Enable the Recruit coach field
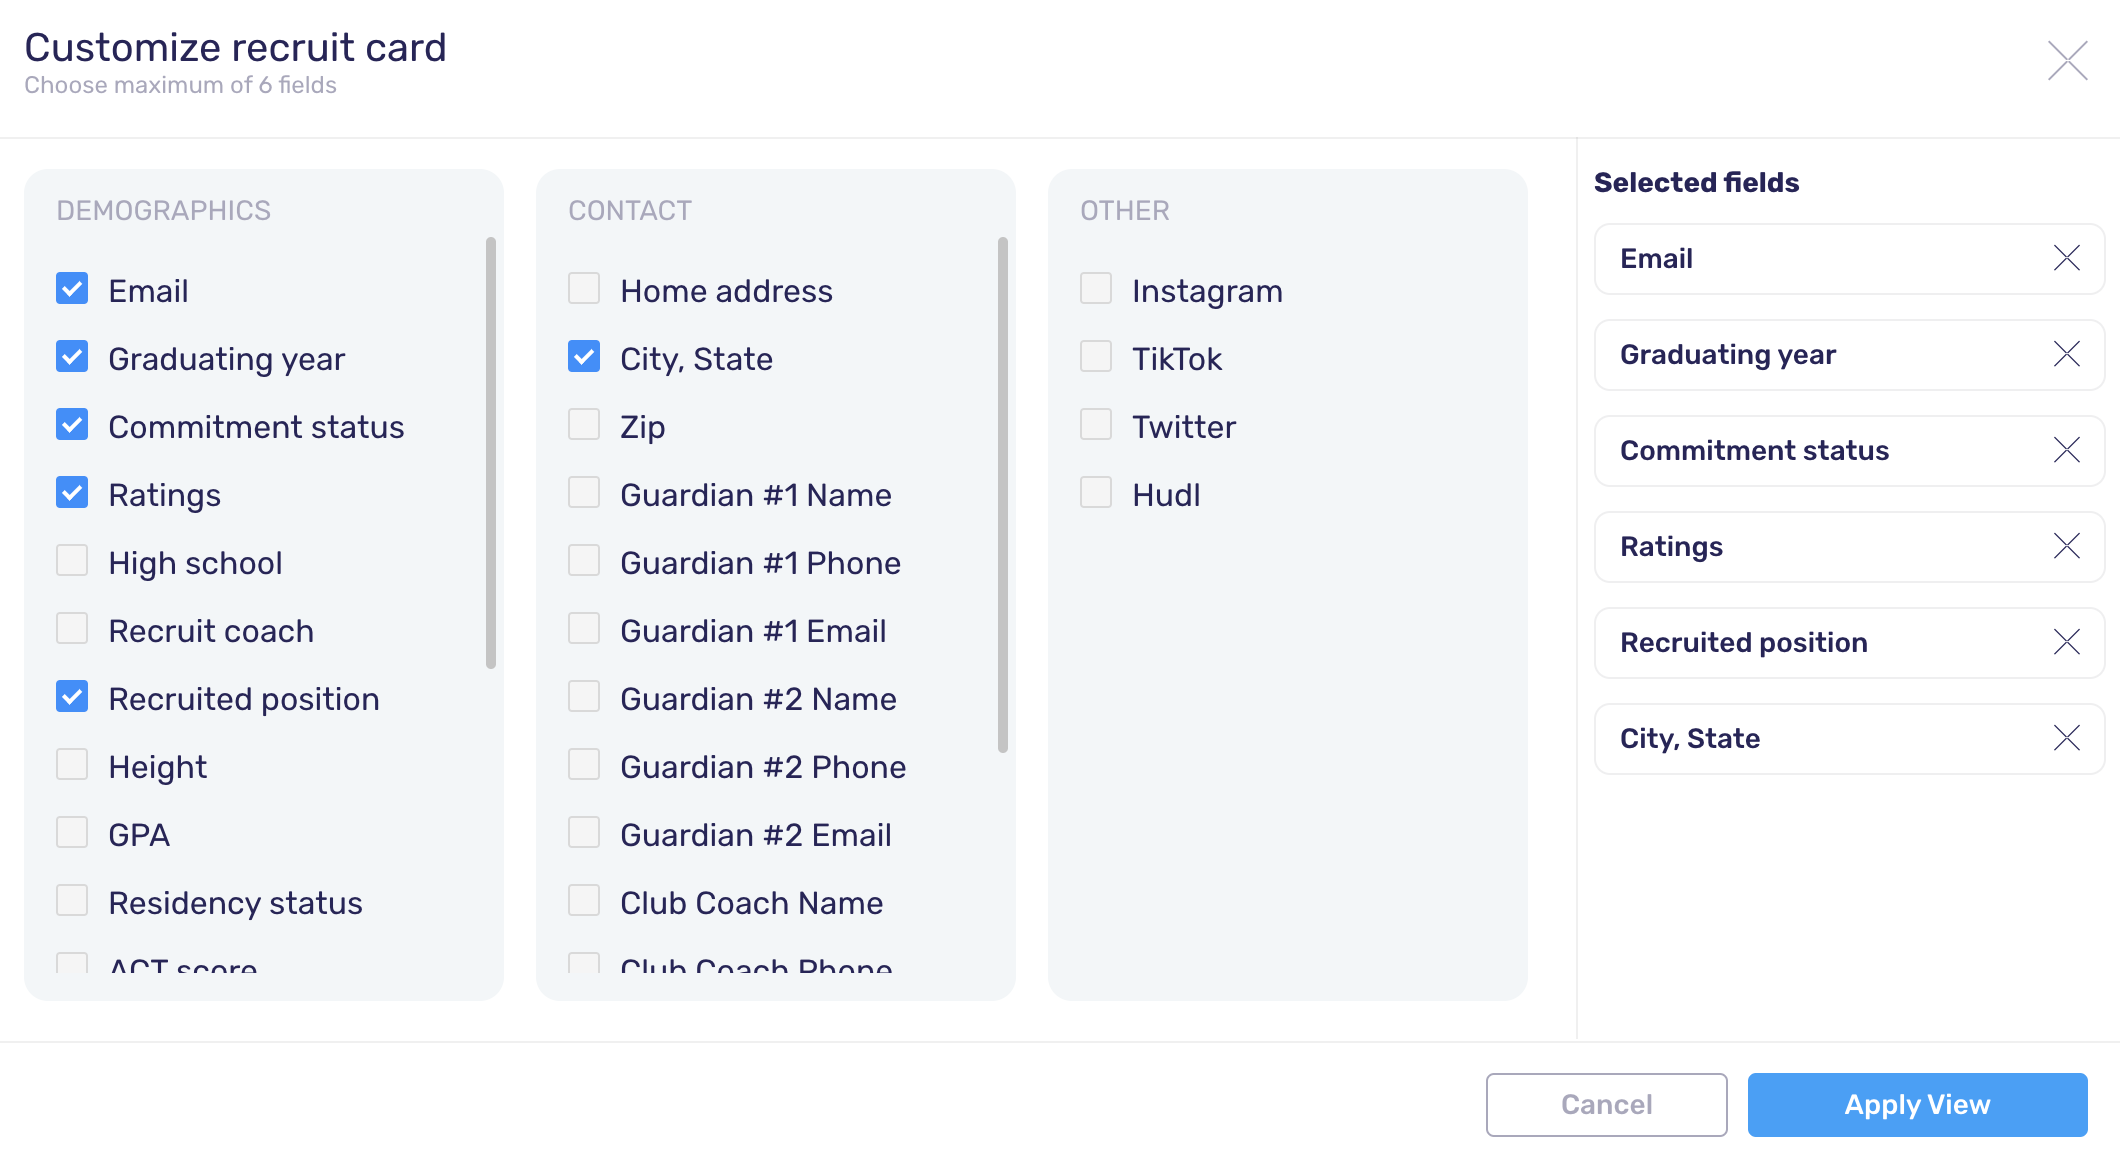2120x1162 pixels. 72,628
